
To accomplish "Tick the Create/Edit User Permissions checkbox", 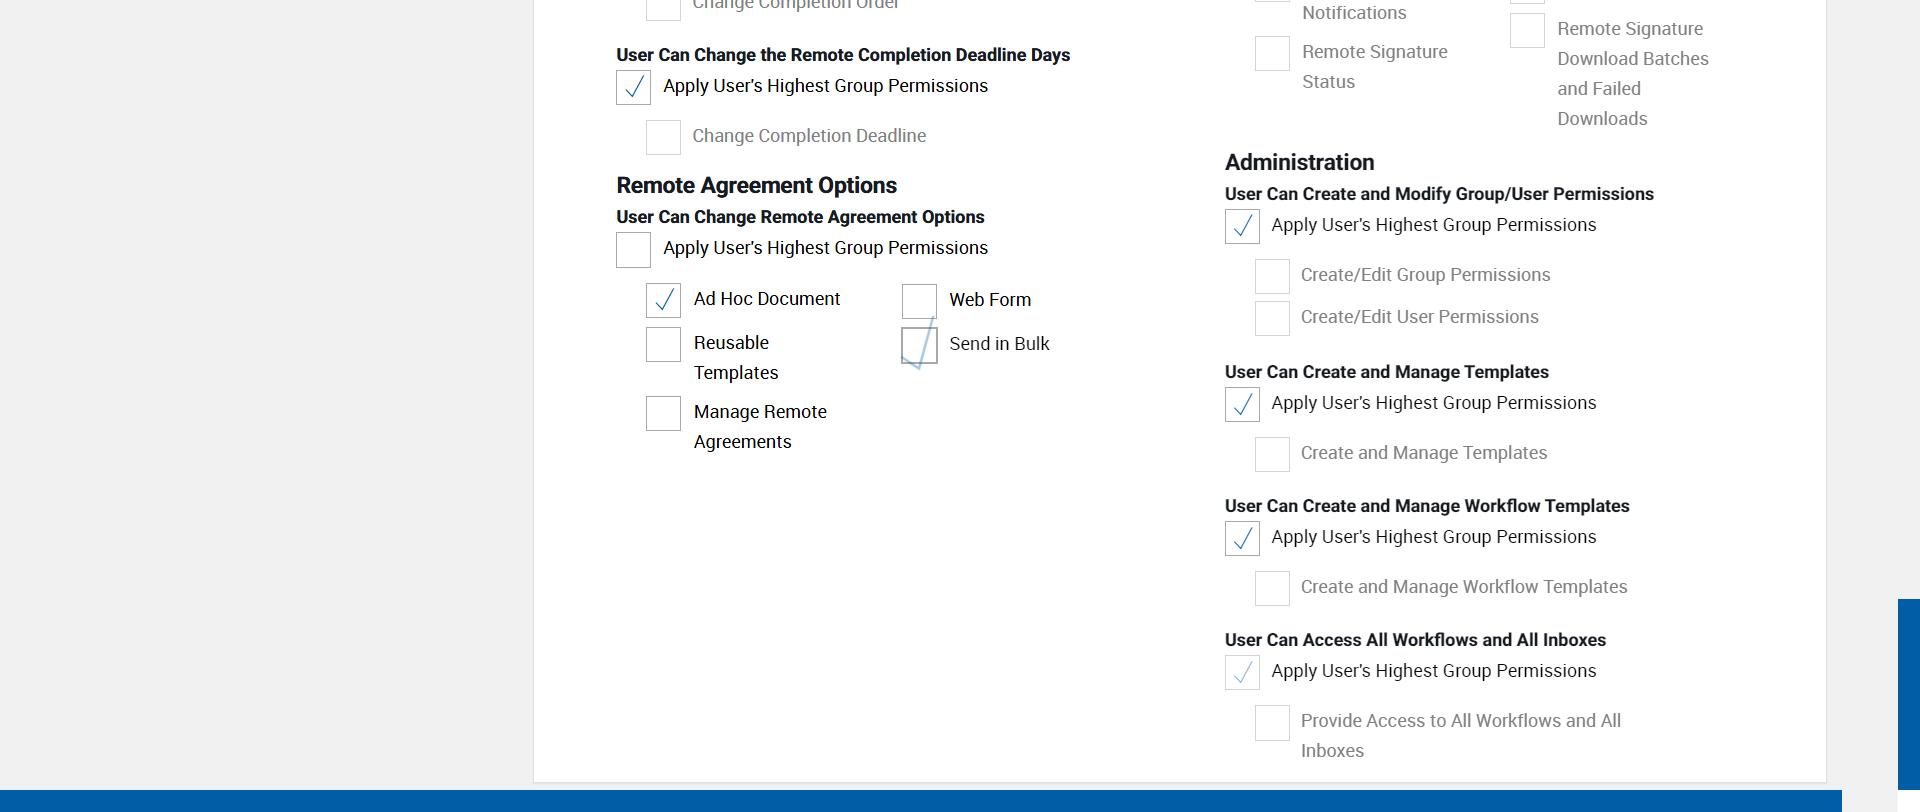I will click(x=1272, y=318).
